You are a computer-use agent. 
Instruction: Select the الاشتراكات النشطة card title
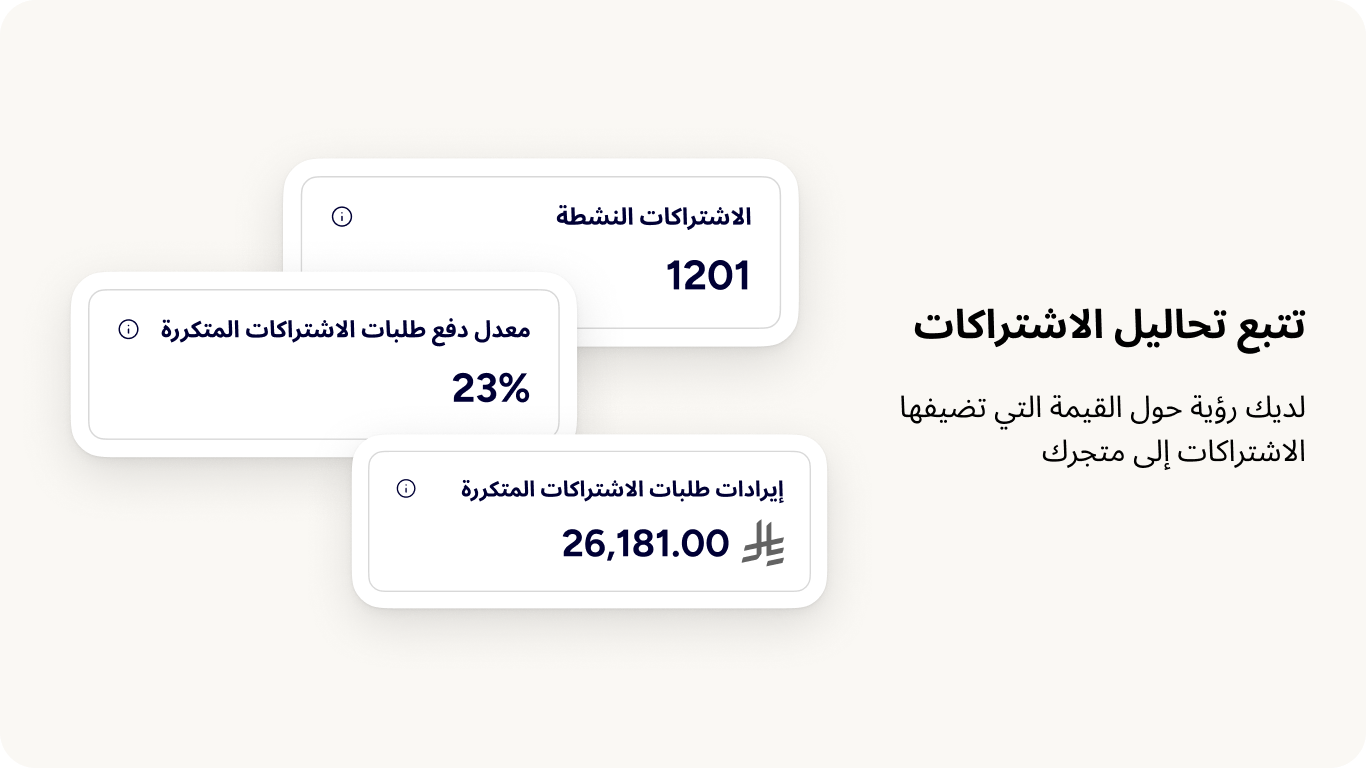click(654, 216)
